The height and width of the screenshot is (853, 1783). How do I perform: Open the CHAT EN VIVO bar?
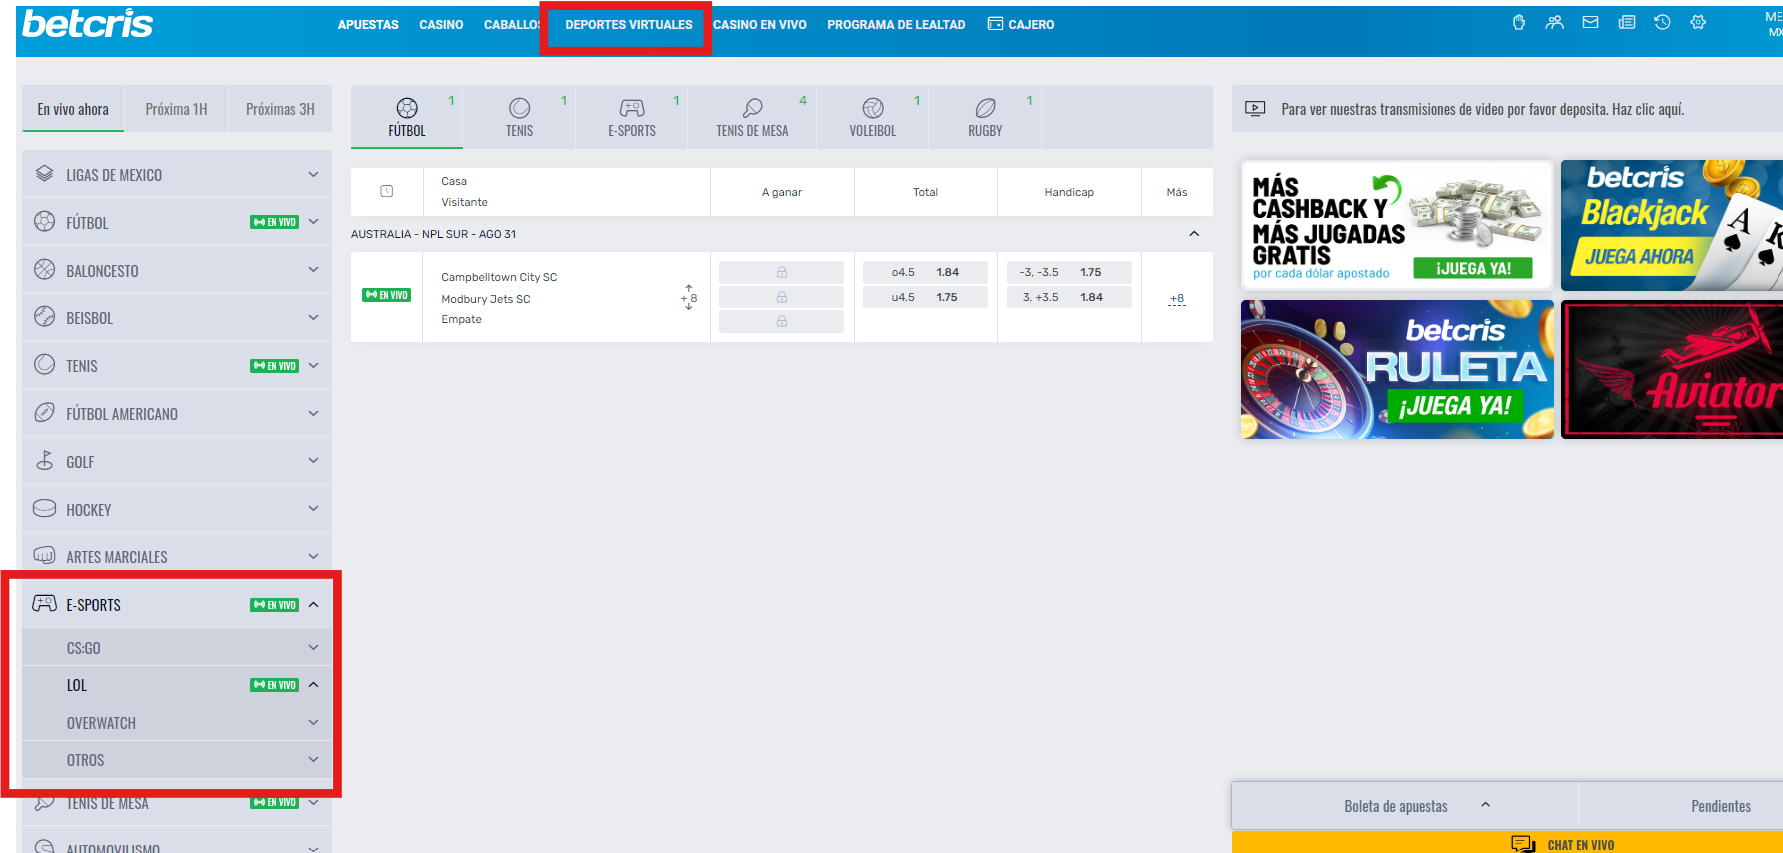tap(1508, 843)
